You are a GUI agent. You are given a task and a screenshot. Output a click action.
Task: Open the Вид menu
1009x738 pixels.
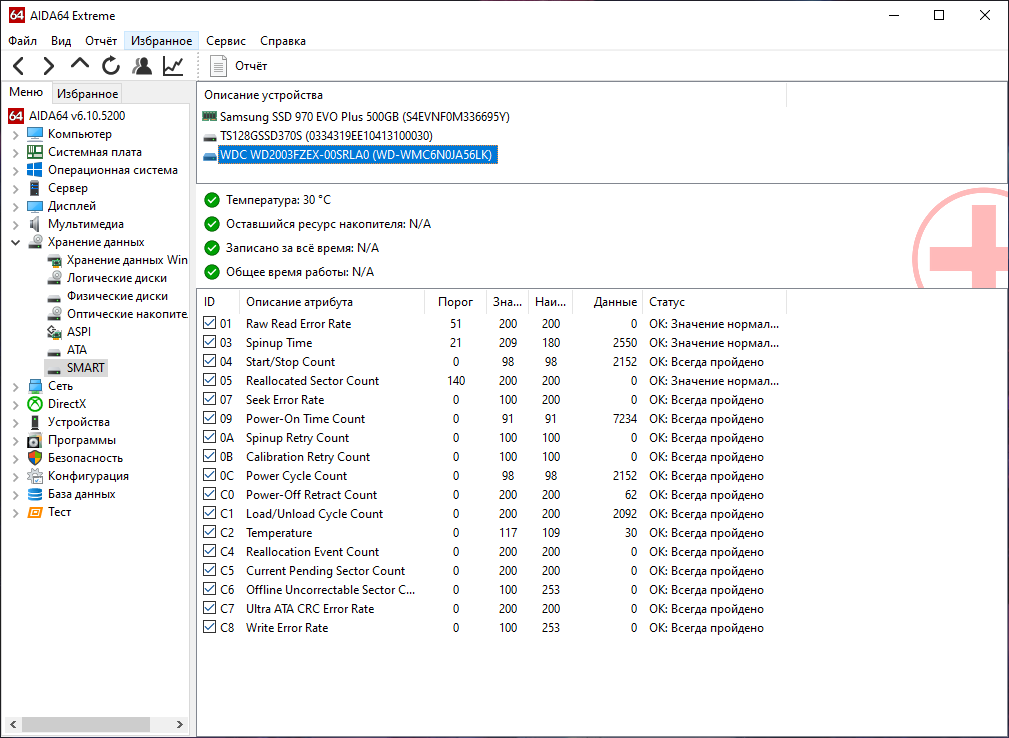pos(61,41)
